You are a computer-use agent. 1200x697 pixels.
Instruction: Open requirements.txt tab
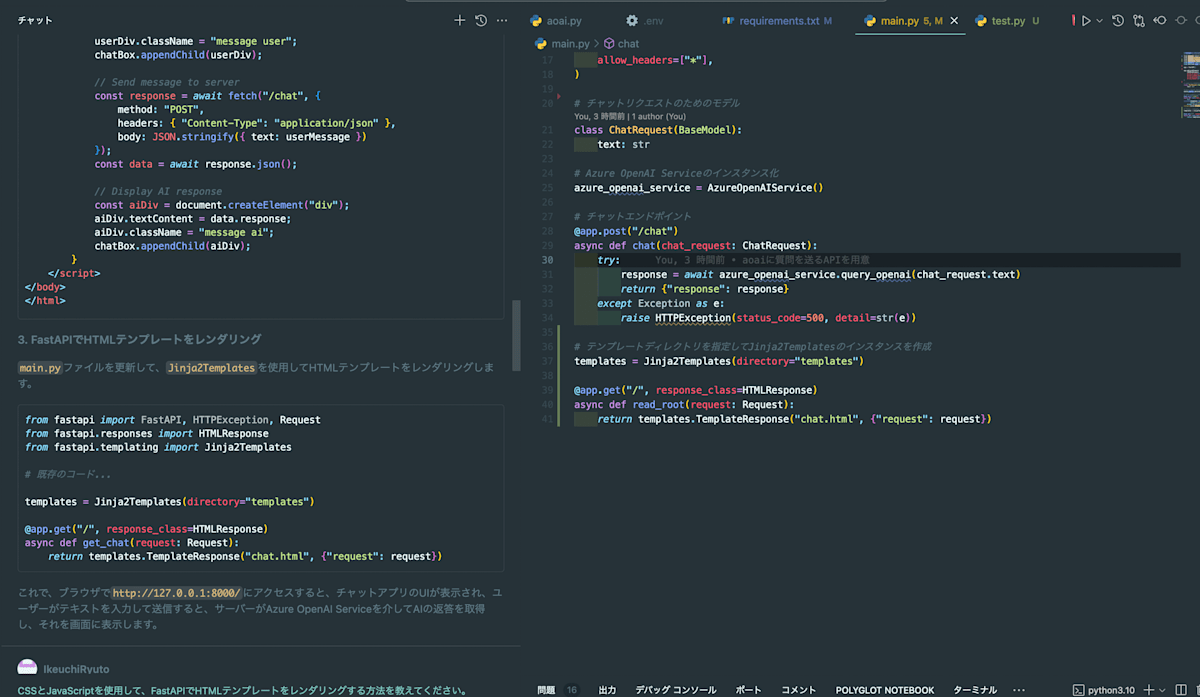point(777,20)
